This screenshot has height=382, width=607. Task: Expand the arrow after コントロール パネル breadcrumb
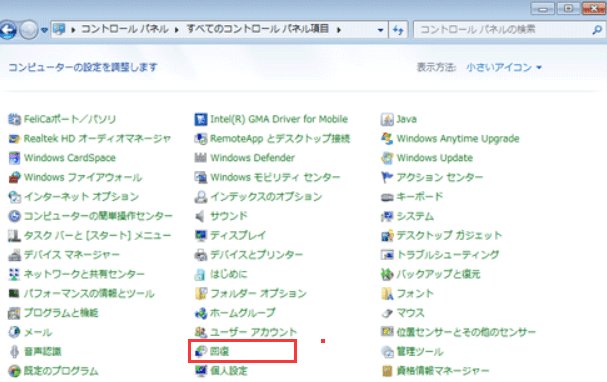coord(177,30)
